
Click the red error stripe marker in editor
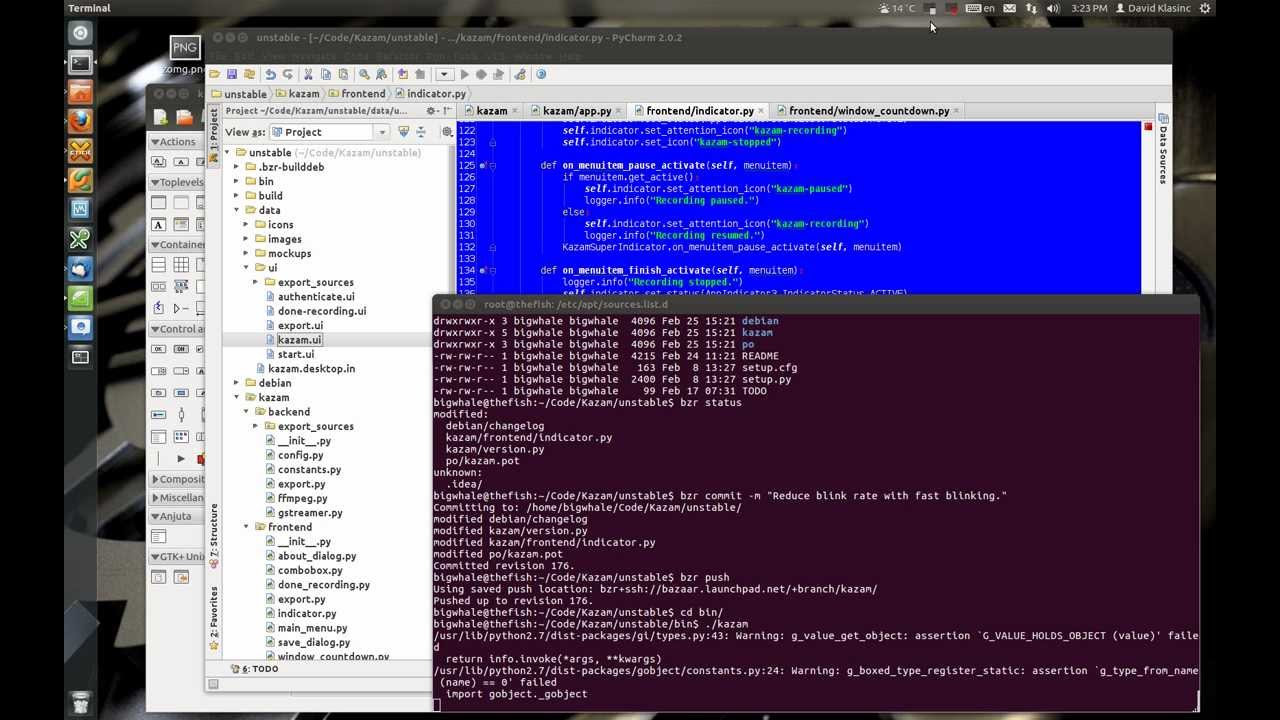coord(1148,127)
